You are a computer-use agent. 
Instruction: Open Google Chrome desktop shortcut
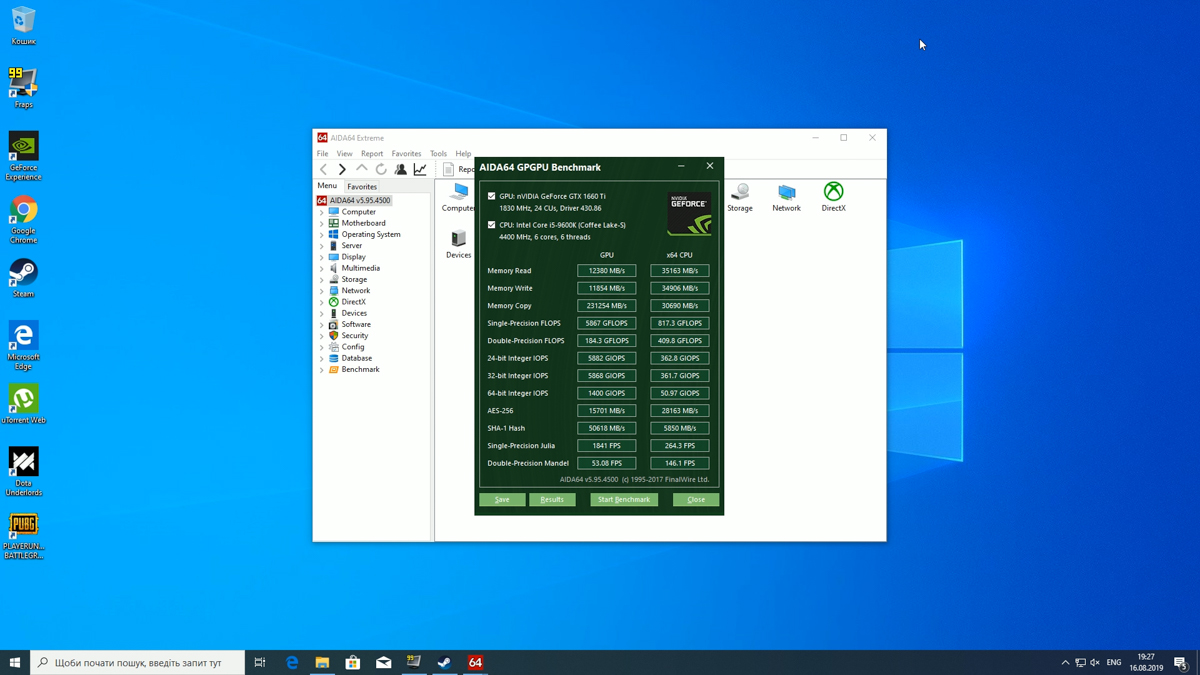[23, 220]
